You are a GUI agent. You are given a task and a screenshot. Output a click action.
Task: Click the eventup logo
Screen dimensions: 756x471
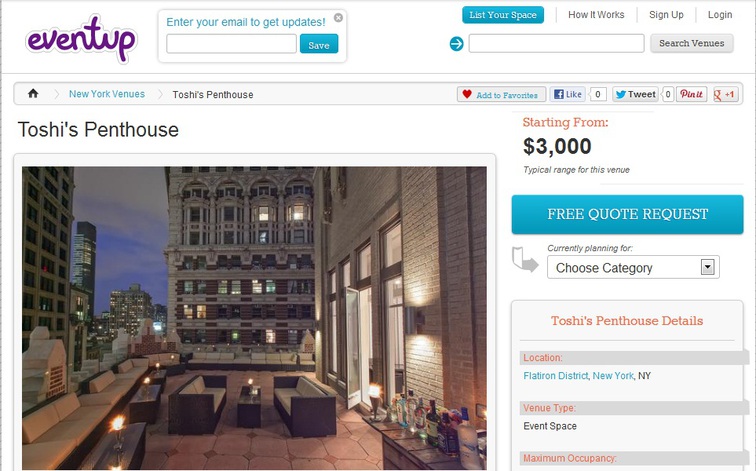81,39
